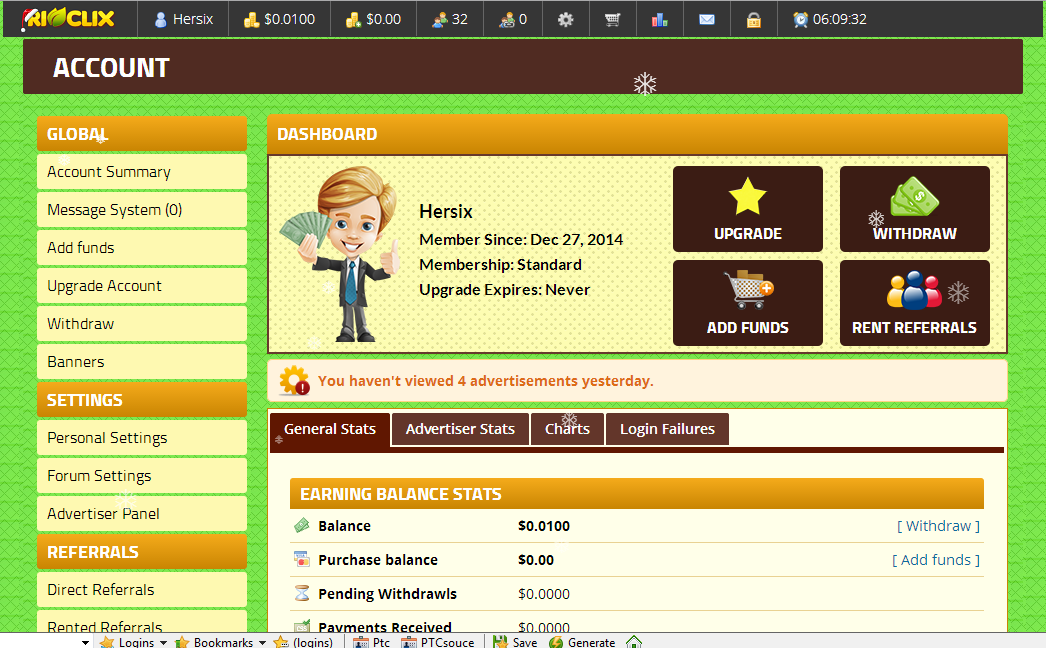
Task: Click the Generate button in bookmarks bar
Action: tap(582, 642)
